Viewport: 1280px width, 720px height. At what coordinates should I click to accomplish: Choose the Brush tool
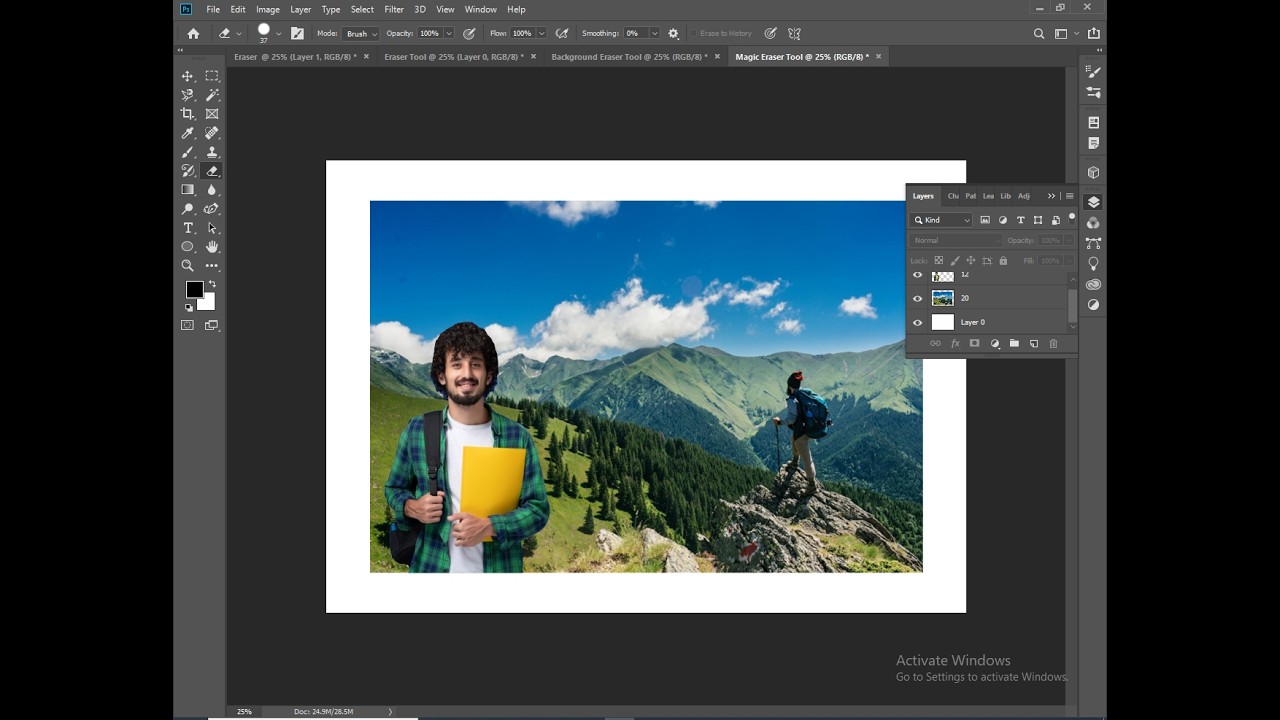click(187, 152)
